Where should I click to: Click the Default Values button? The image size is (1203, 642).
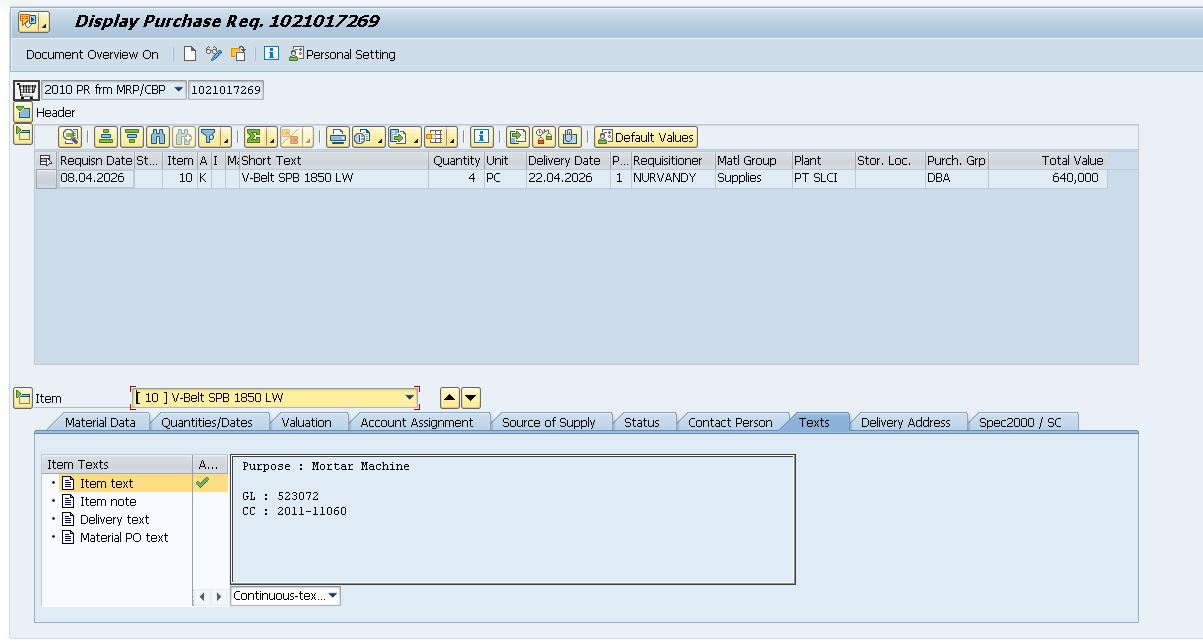(646, 137)
